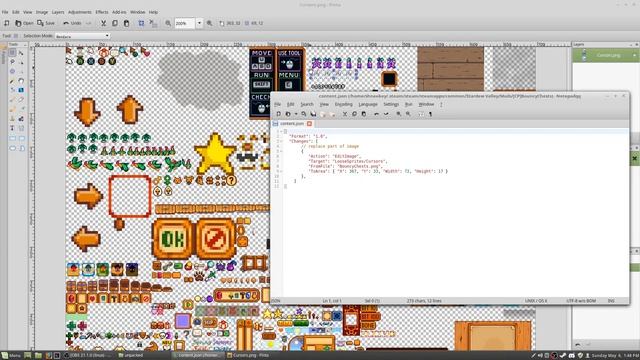The height and width of the screenshot is (360, 640).
Task: Click the Open button in Pinta toolbar
Action: coord(24,23)
